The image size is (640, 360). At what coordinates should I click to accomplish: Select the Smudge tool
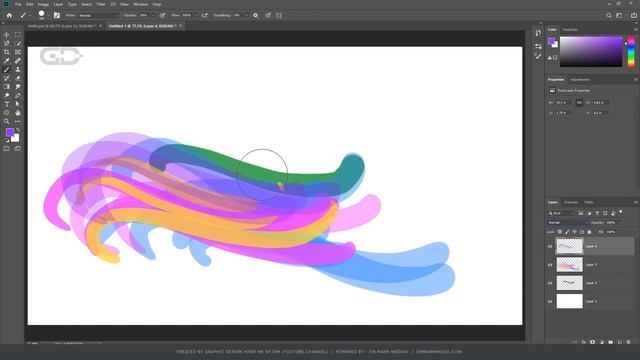[18, 87]
